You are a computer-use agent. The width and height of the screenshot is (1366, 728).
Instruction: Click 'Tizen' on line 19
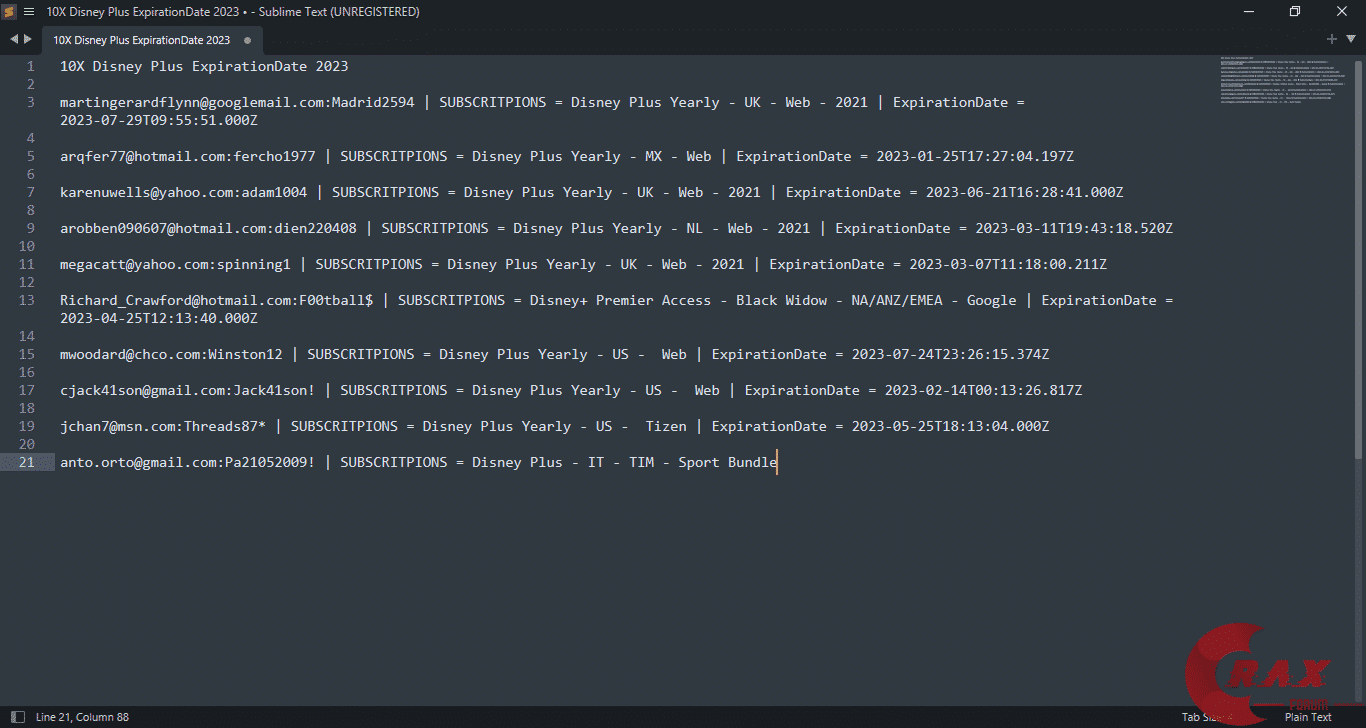click(x=666, y=426)
